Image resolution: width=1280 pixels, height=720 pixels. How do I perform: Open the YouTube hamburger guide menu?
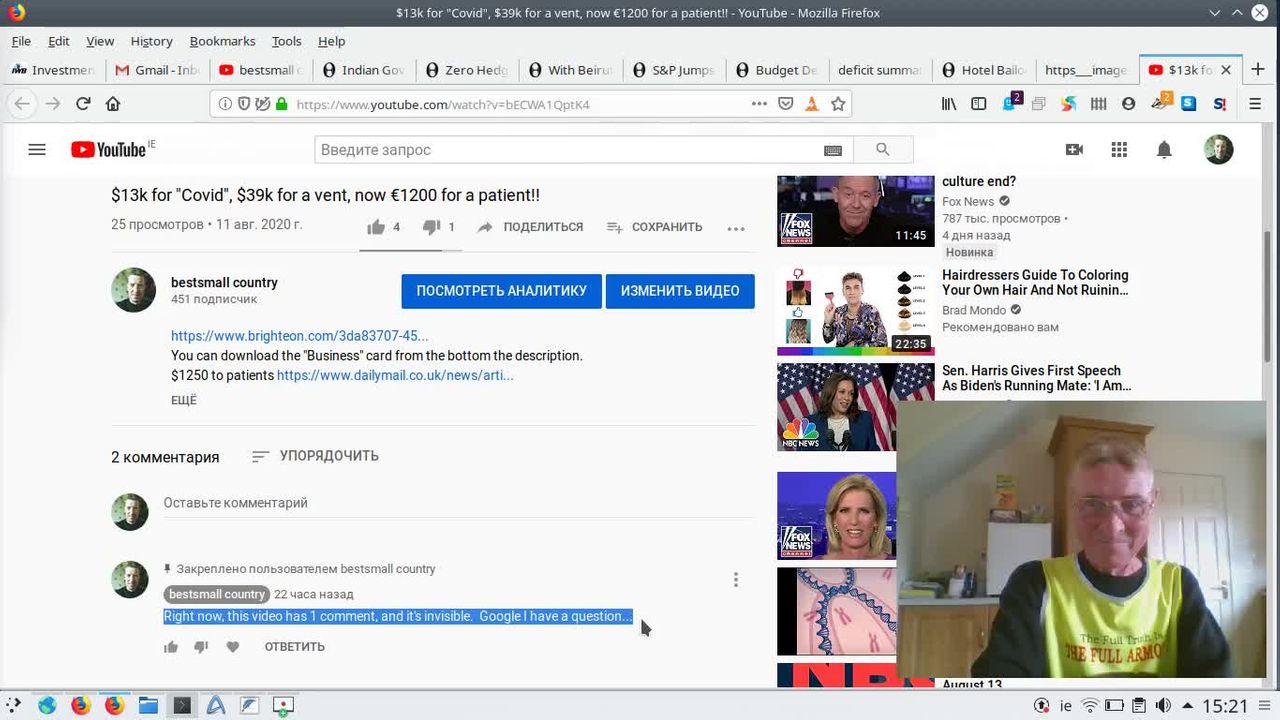pos(37,150)
